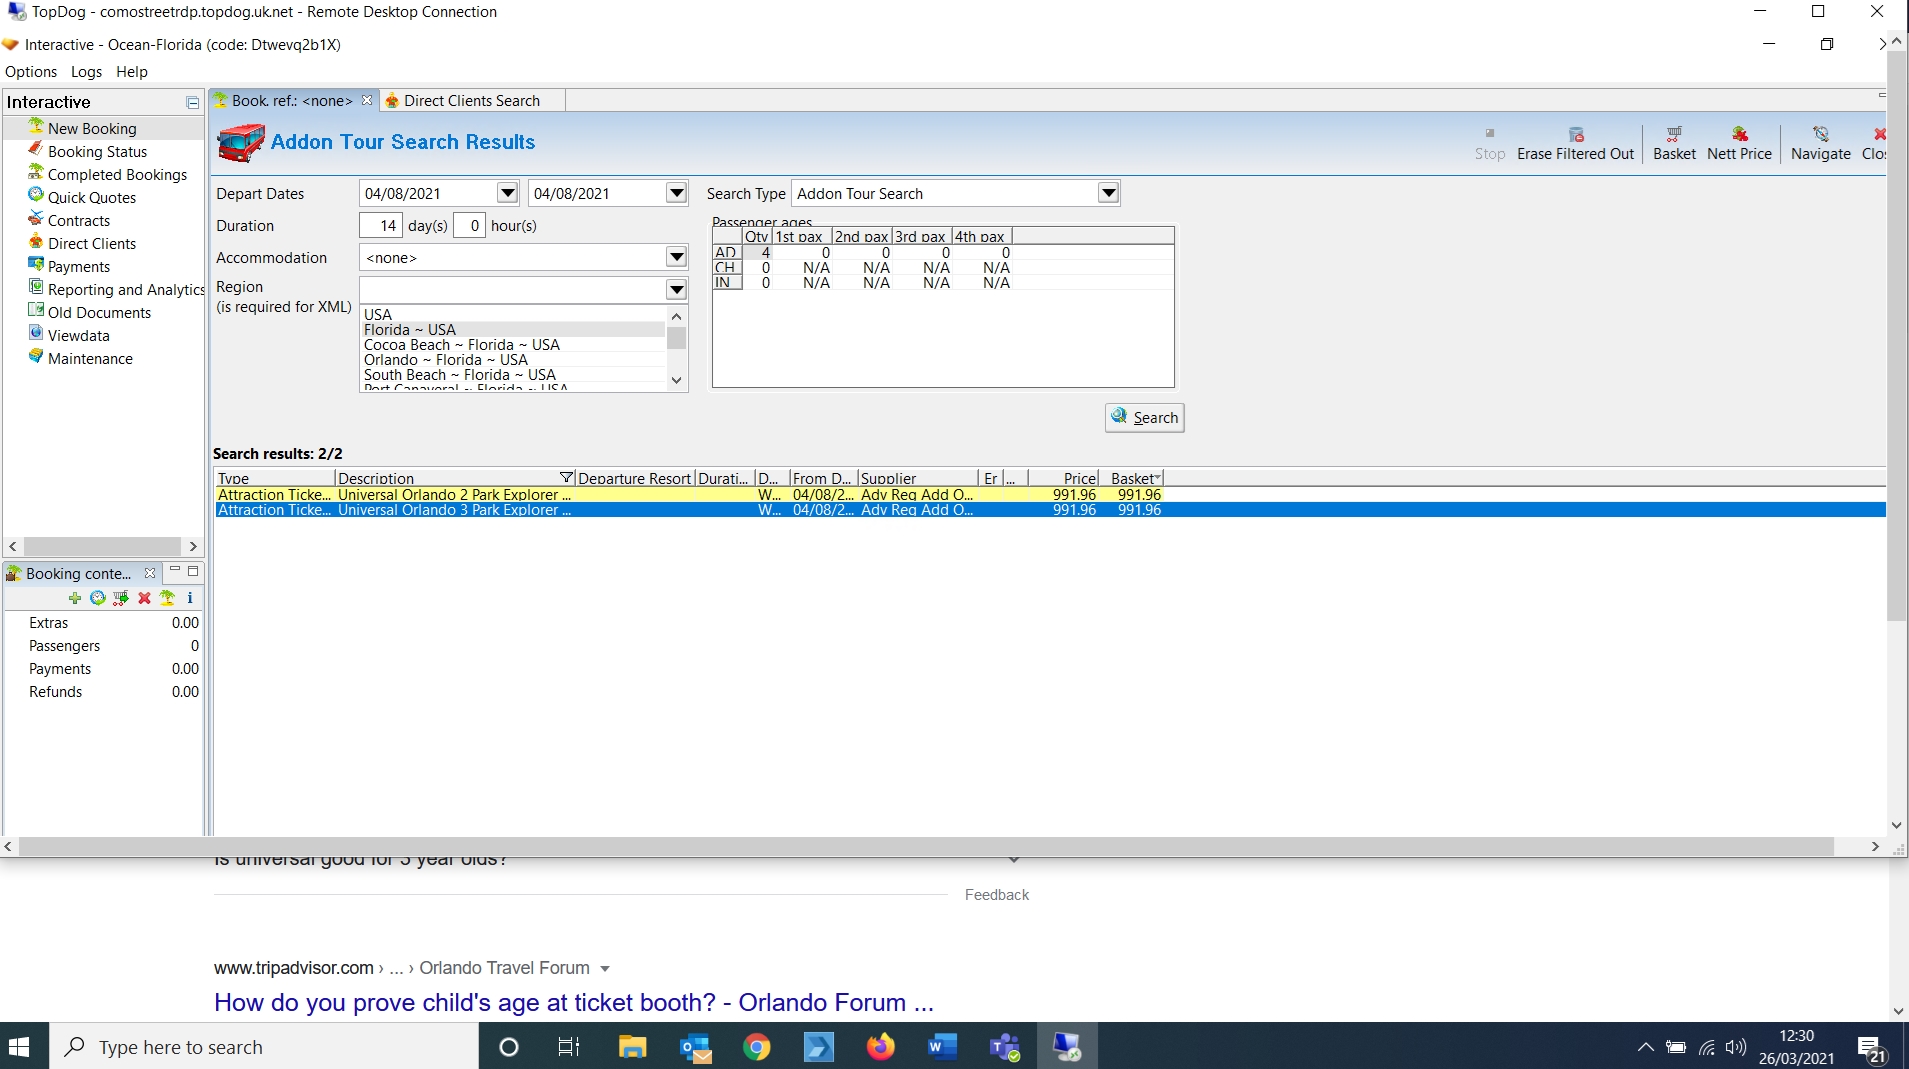Open Quick Quotes in the sidebar

(x=92, y=197)
